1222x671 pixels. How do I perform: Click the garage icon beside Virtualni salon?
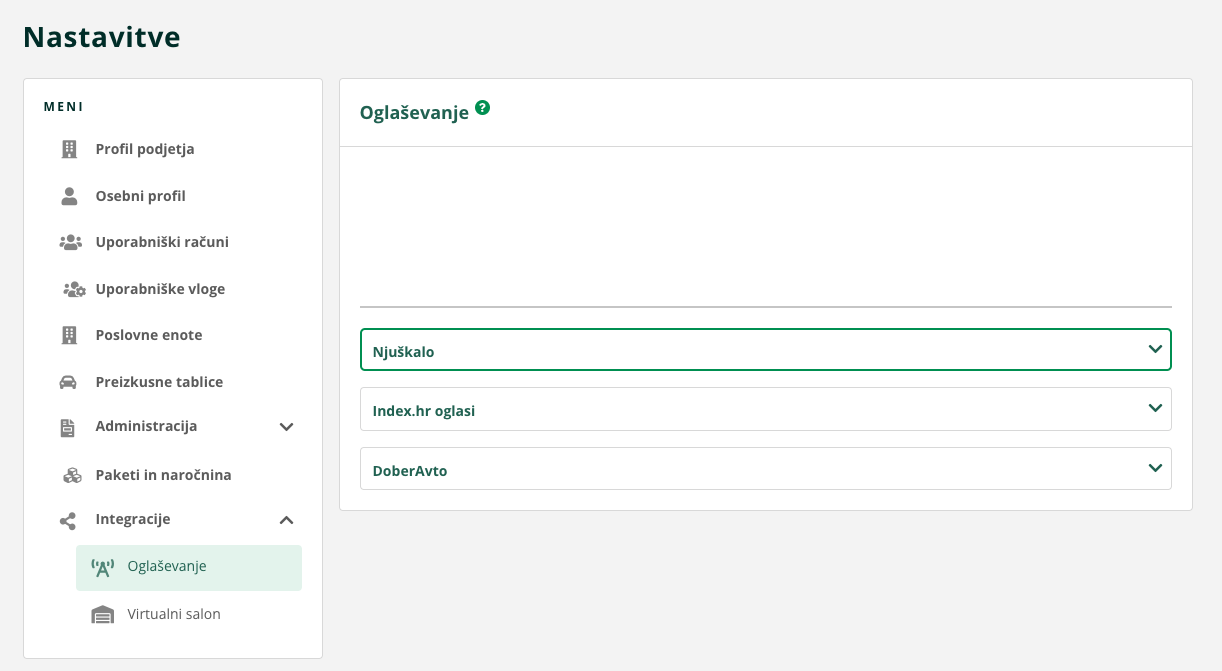tap(102, 614)
